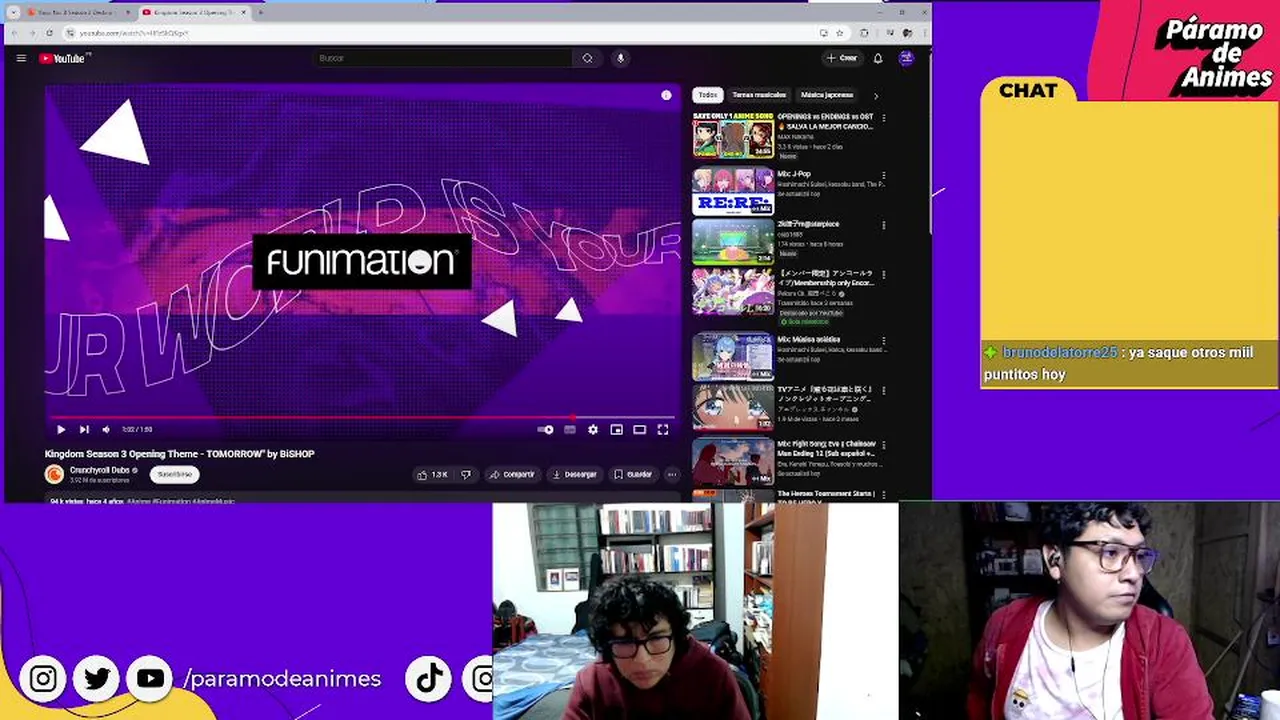This screenshot has width=1280, height=720.
Task: Mute the video volume
Action: (x=106, y=429)
